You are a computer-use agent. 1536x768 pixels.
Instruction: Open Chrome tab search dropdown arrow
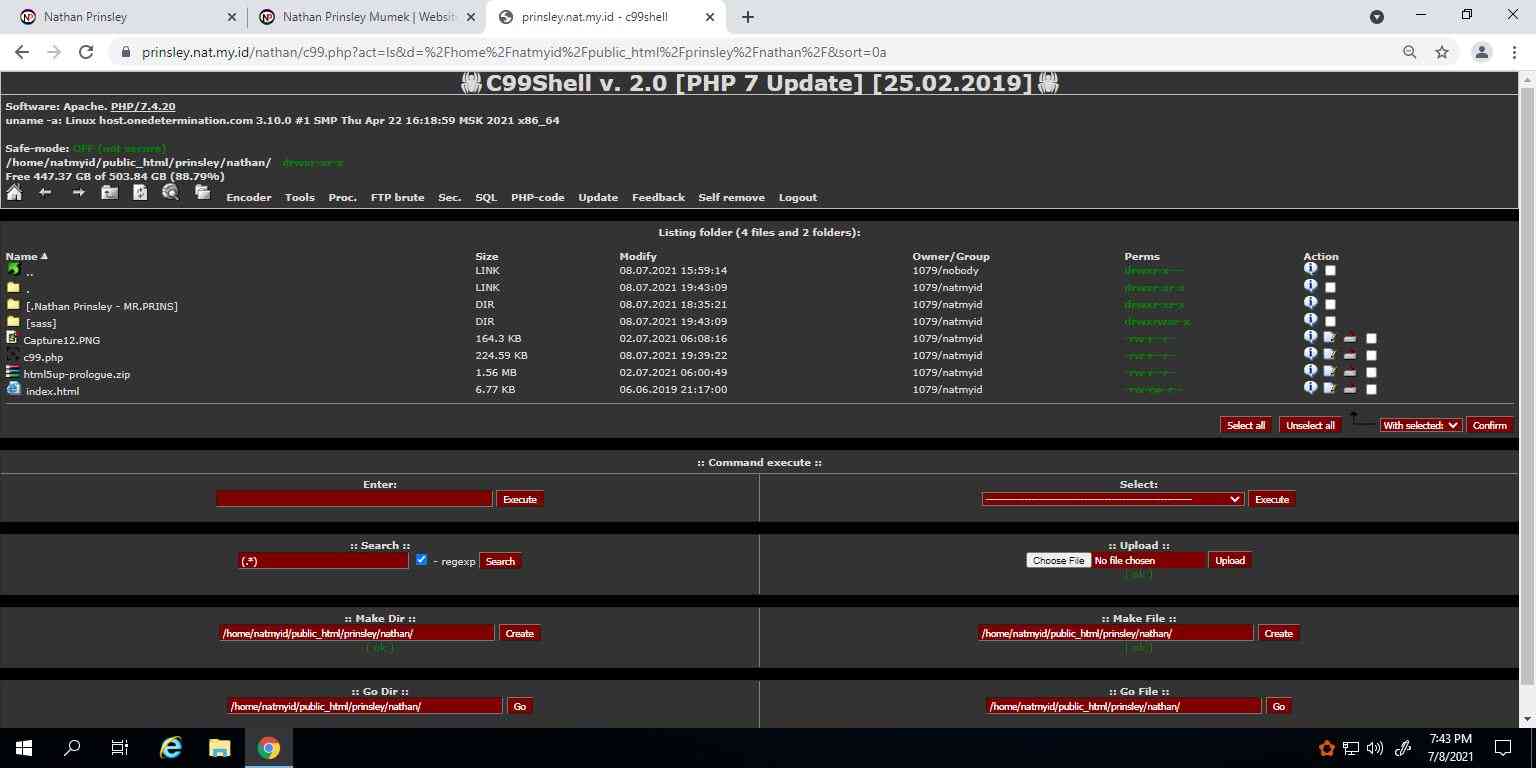pos(1377,17)
